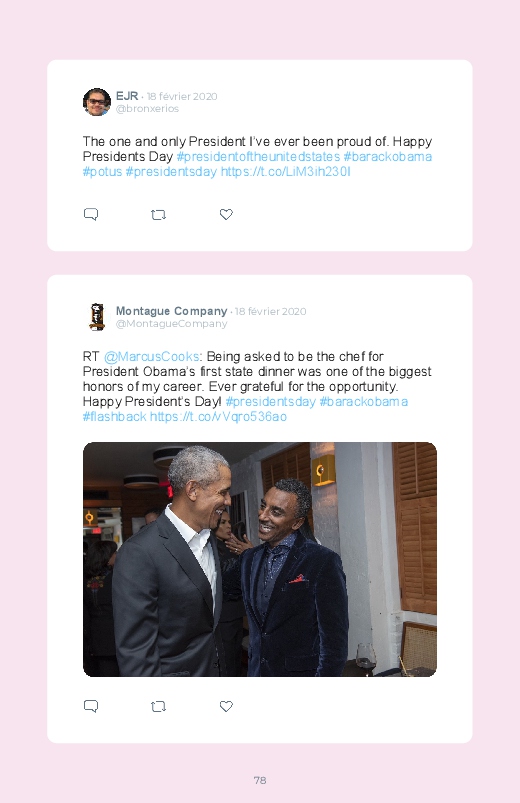Click the #presidentoftheunitedstates hashtag
This screenshot has width=520, height=803.
258,157
